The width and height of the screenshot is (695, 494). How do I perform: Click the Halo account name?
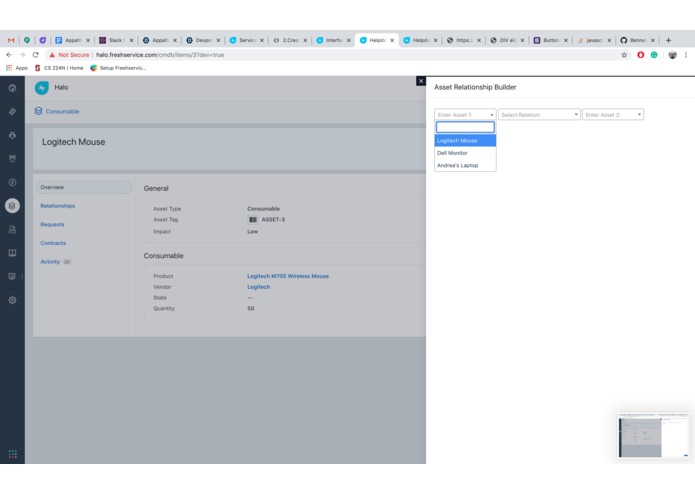point(61,87)
